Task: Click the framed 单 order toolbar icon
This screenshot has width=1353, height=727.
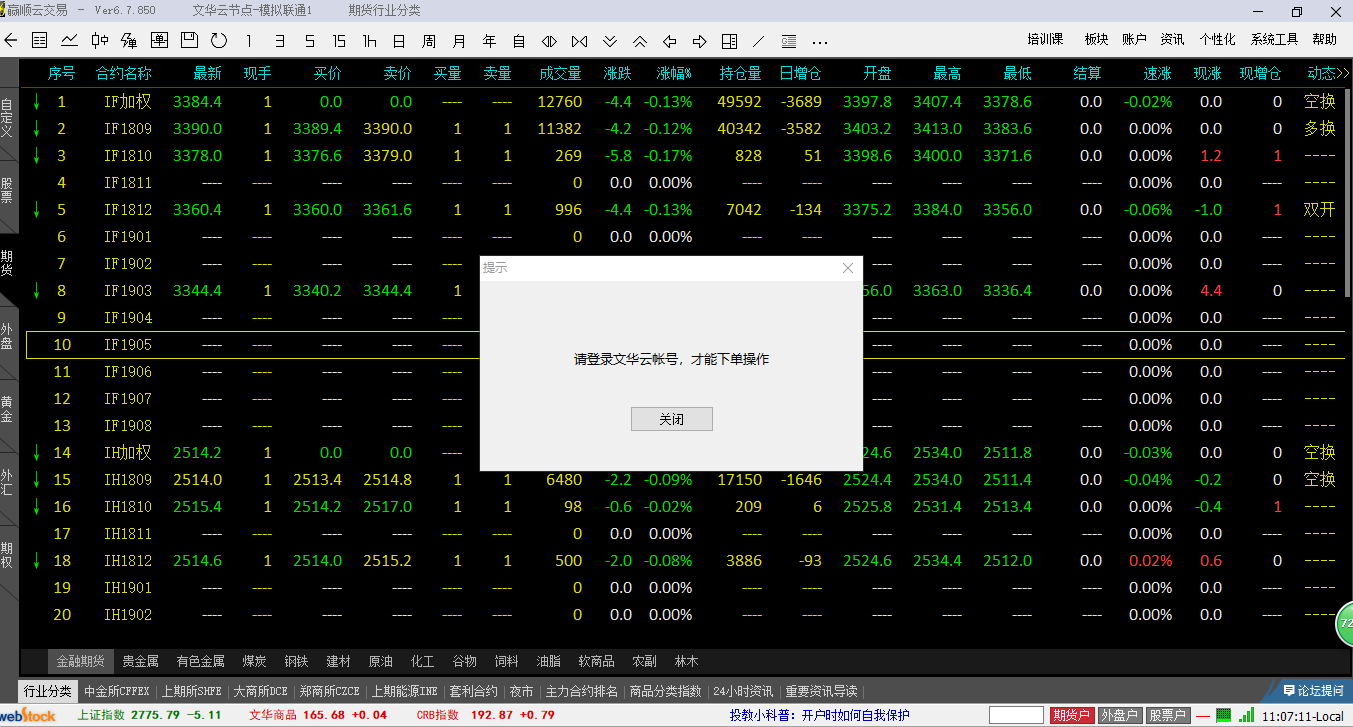Action: [159, 41]
